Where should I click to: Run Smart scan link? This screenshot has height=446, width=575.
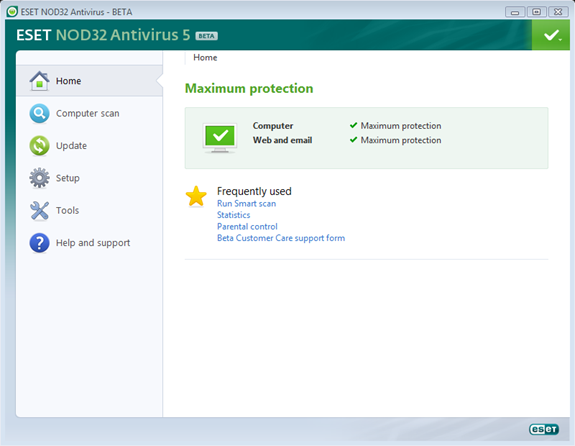click(x=246, y=204)
